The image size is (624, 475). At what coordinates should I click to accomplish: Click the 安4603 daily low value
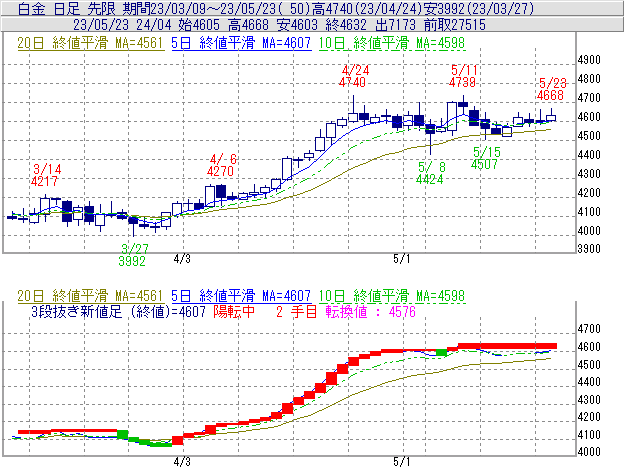click(x=297, y=25)
